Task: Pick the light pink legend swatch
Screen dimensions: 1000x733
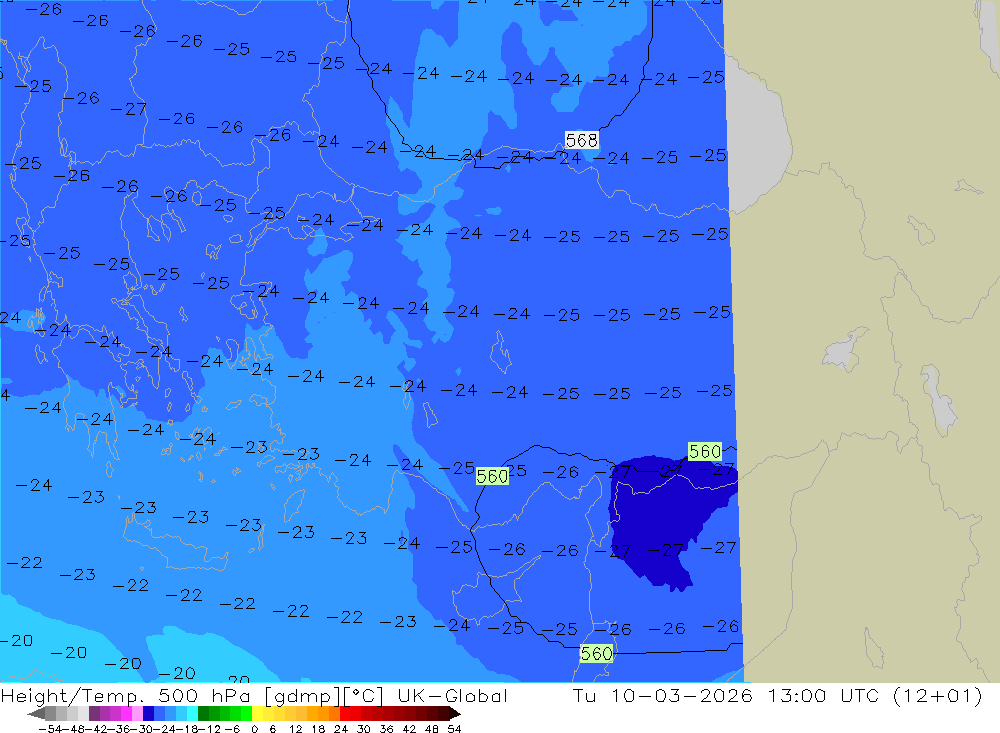Action: pyautogui.click(x=137, y=714)
